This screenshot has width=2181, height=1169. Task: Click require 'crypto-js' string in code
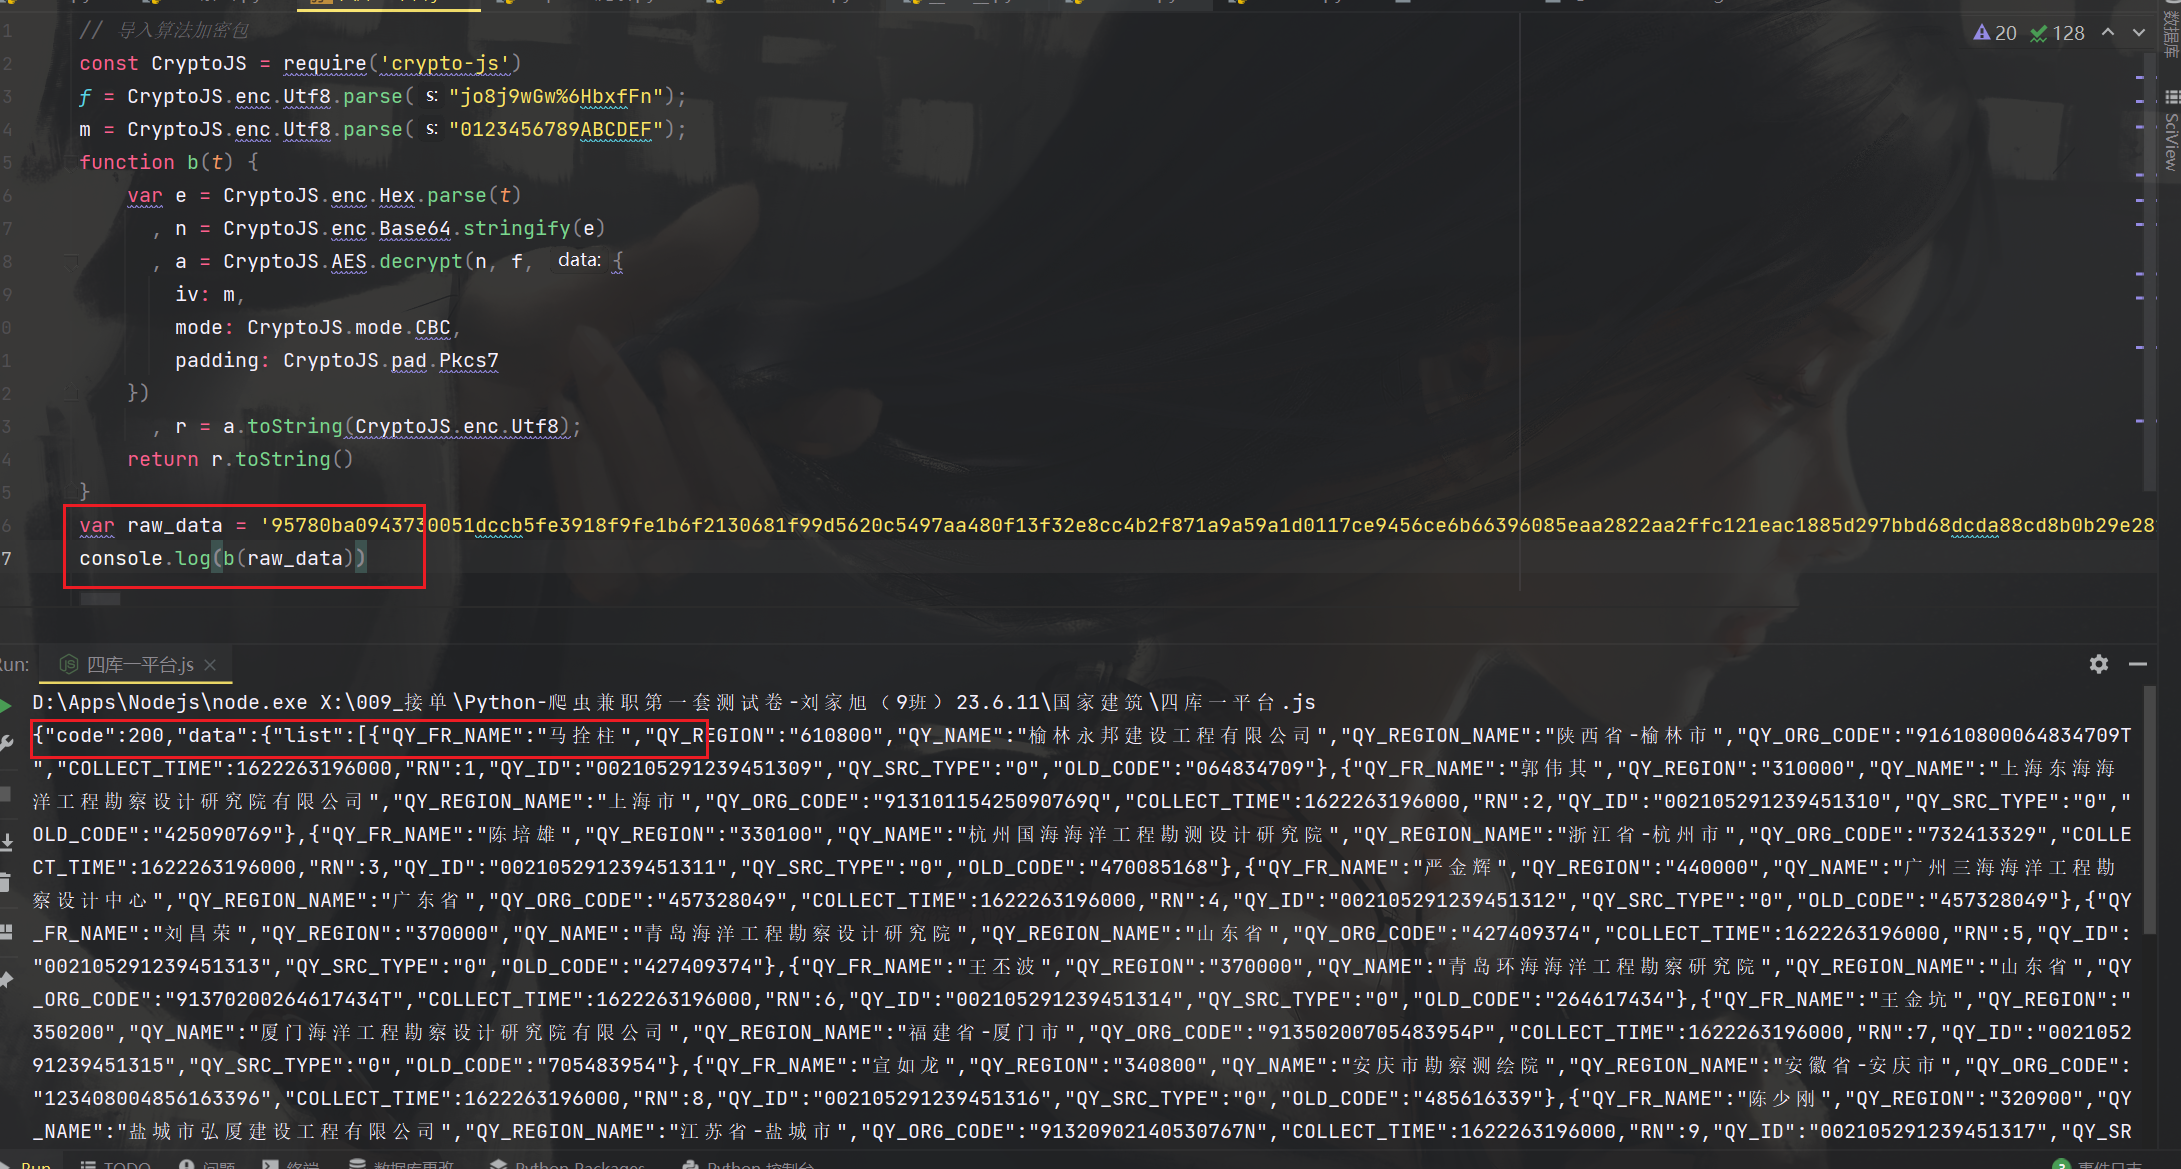[445, 63]
